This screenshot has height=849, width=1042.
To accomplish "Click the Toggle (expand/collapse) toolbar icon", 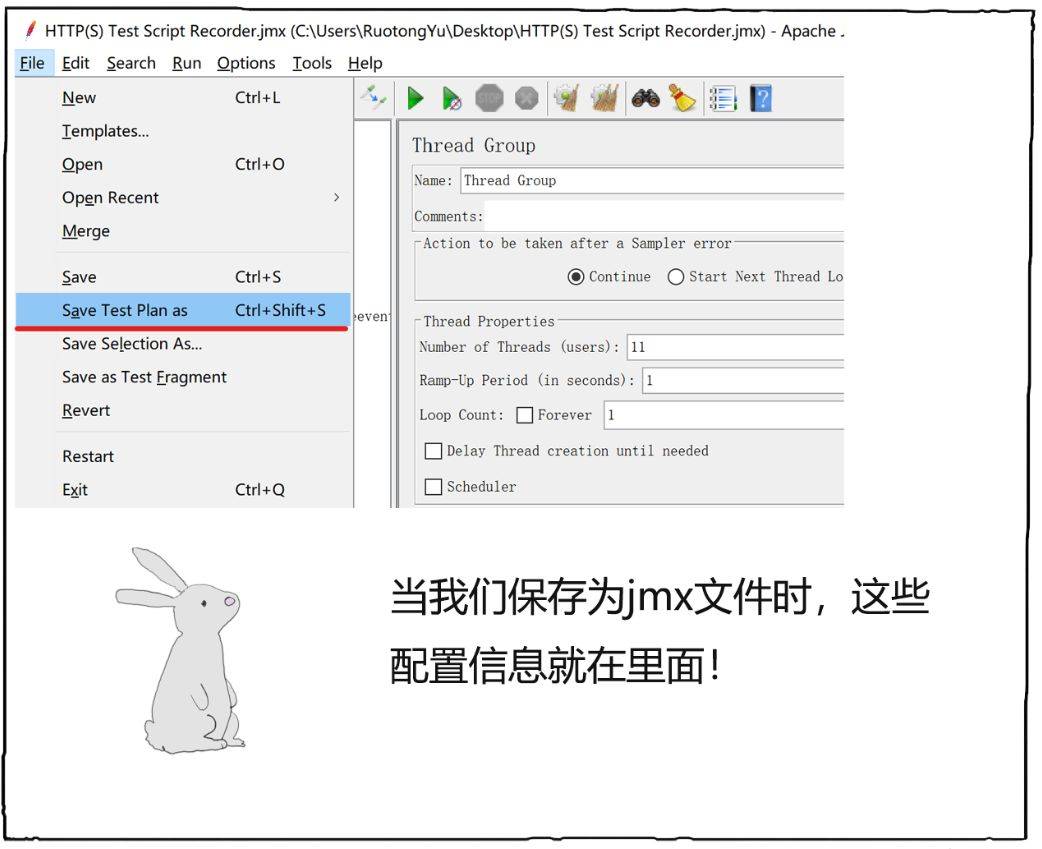I will click(373, 98).
